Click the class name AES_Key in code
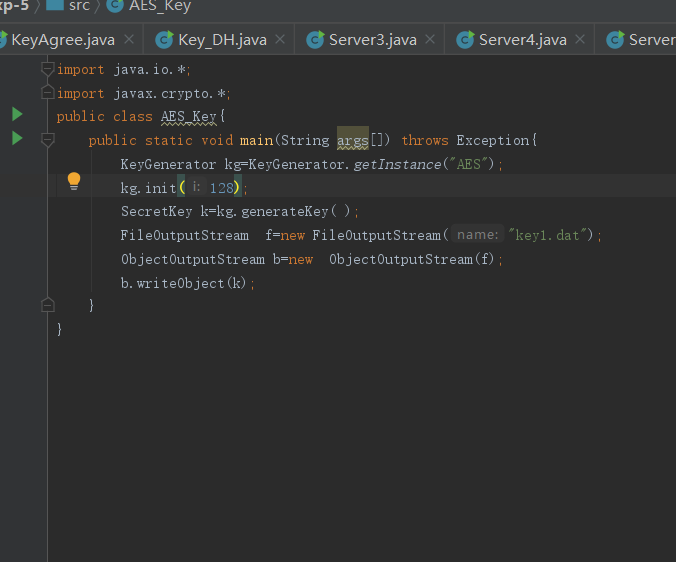The height and width of the screenshot is (562, 676). tap(189, 116)
